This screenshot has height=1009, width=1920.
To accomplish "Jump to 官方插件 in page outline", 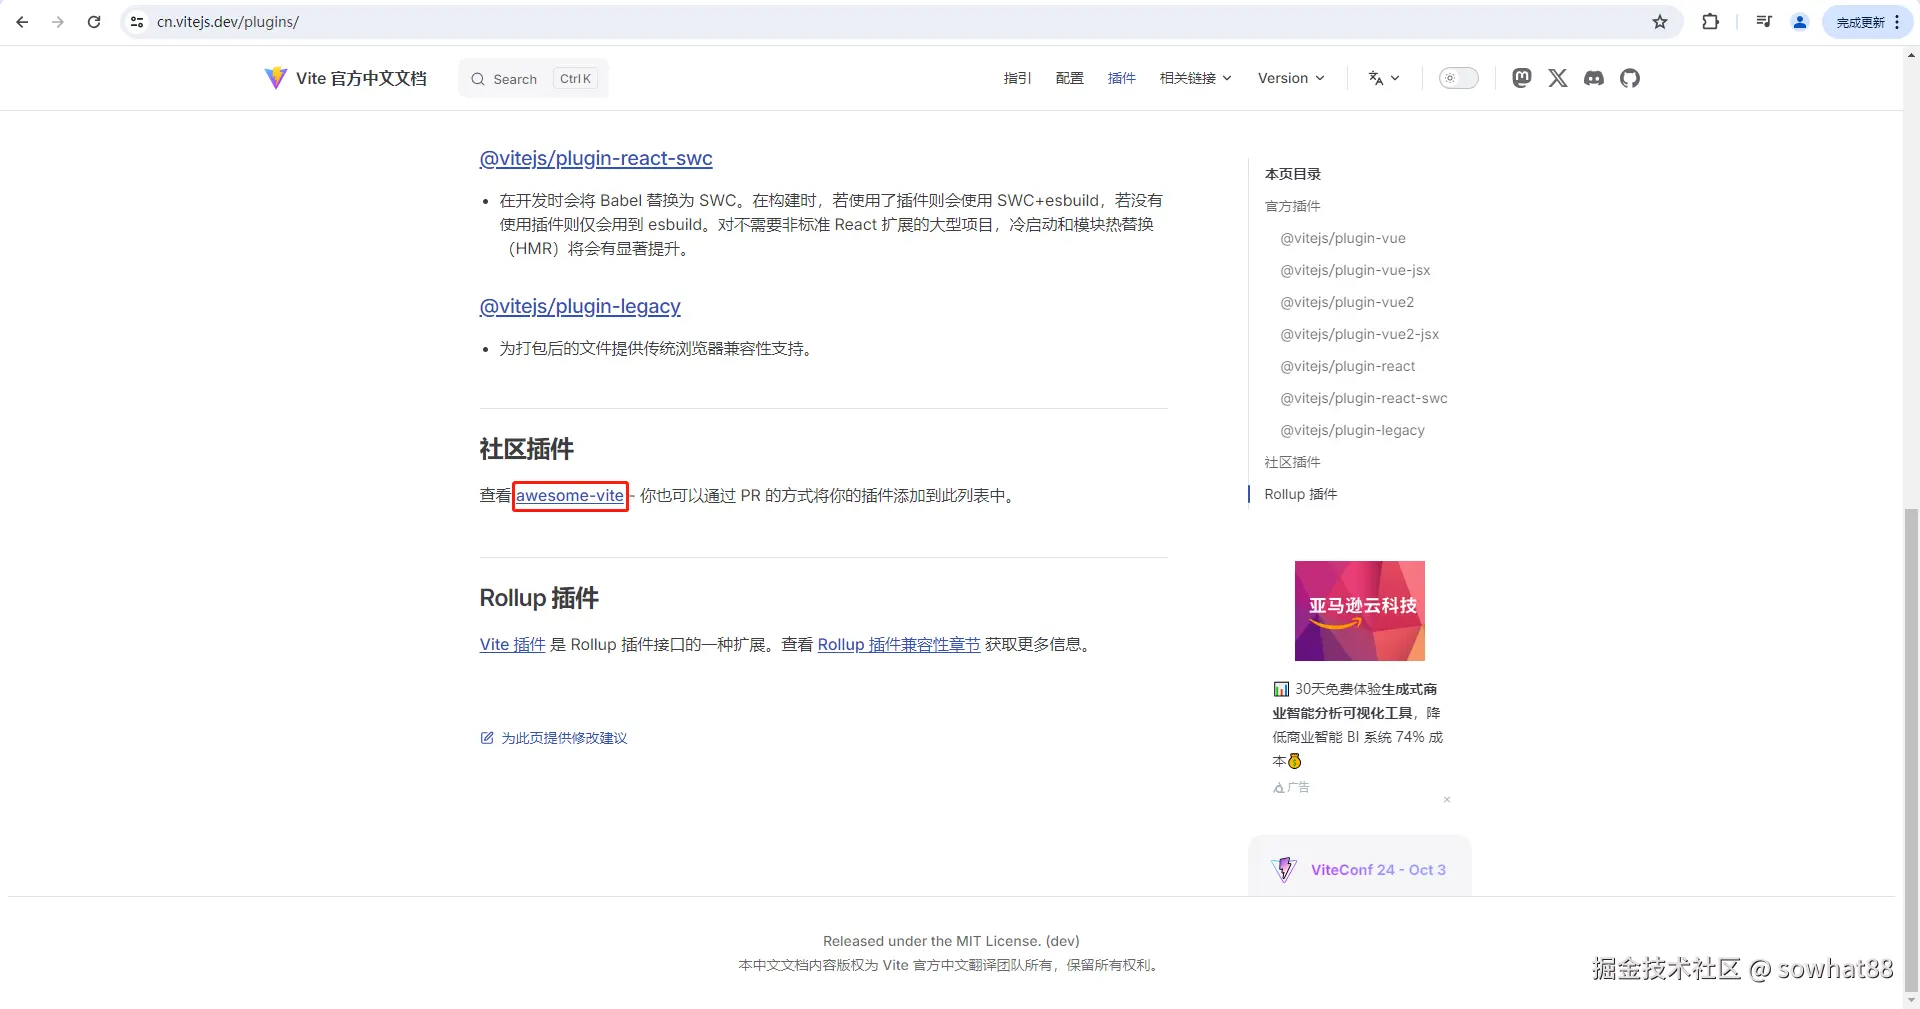I will tap(1293, 206).
